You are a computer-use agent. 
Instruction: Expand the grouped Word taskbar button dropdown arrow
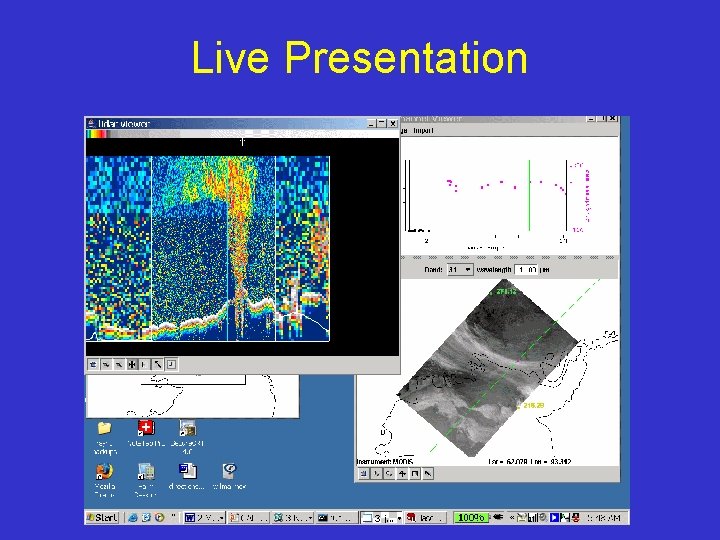[x=221, y=518]
